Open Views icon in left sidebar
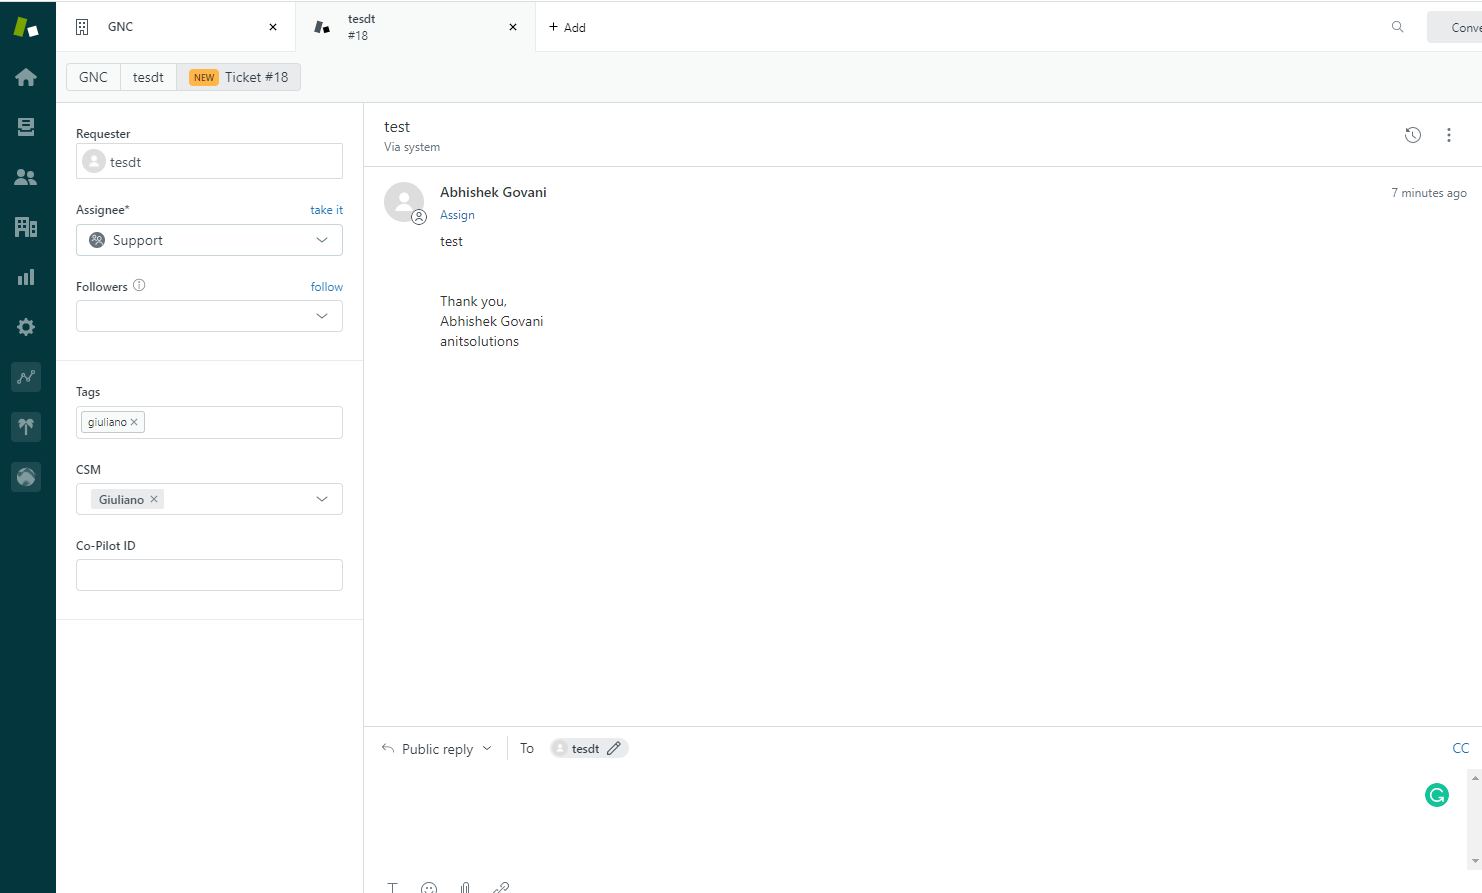Screen dimensions: 1482x893 tap(26, 127)
